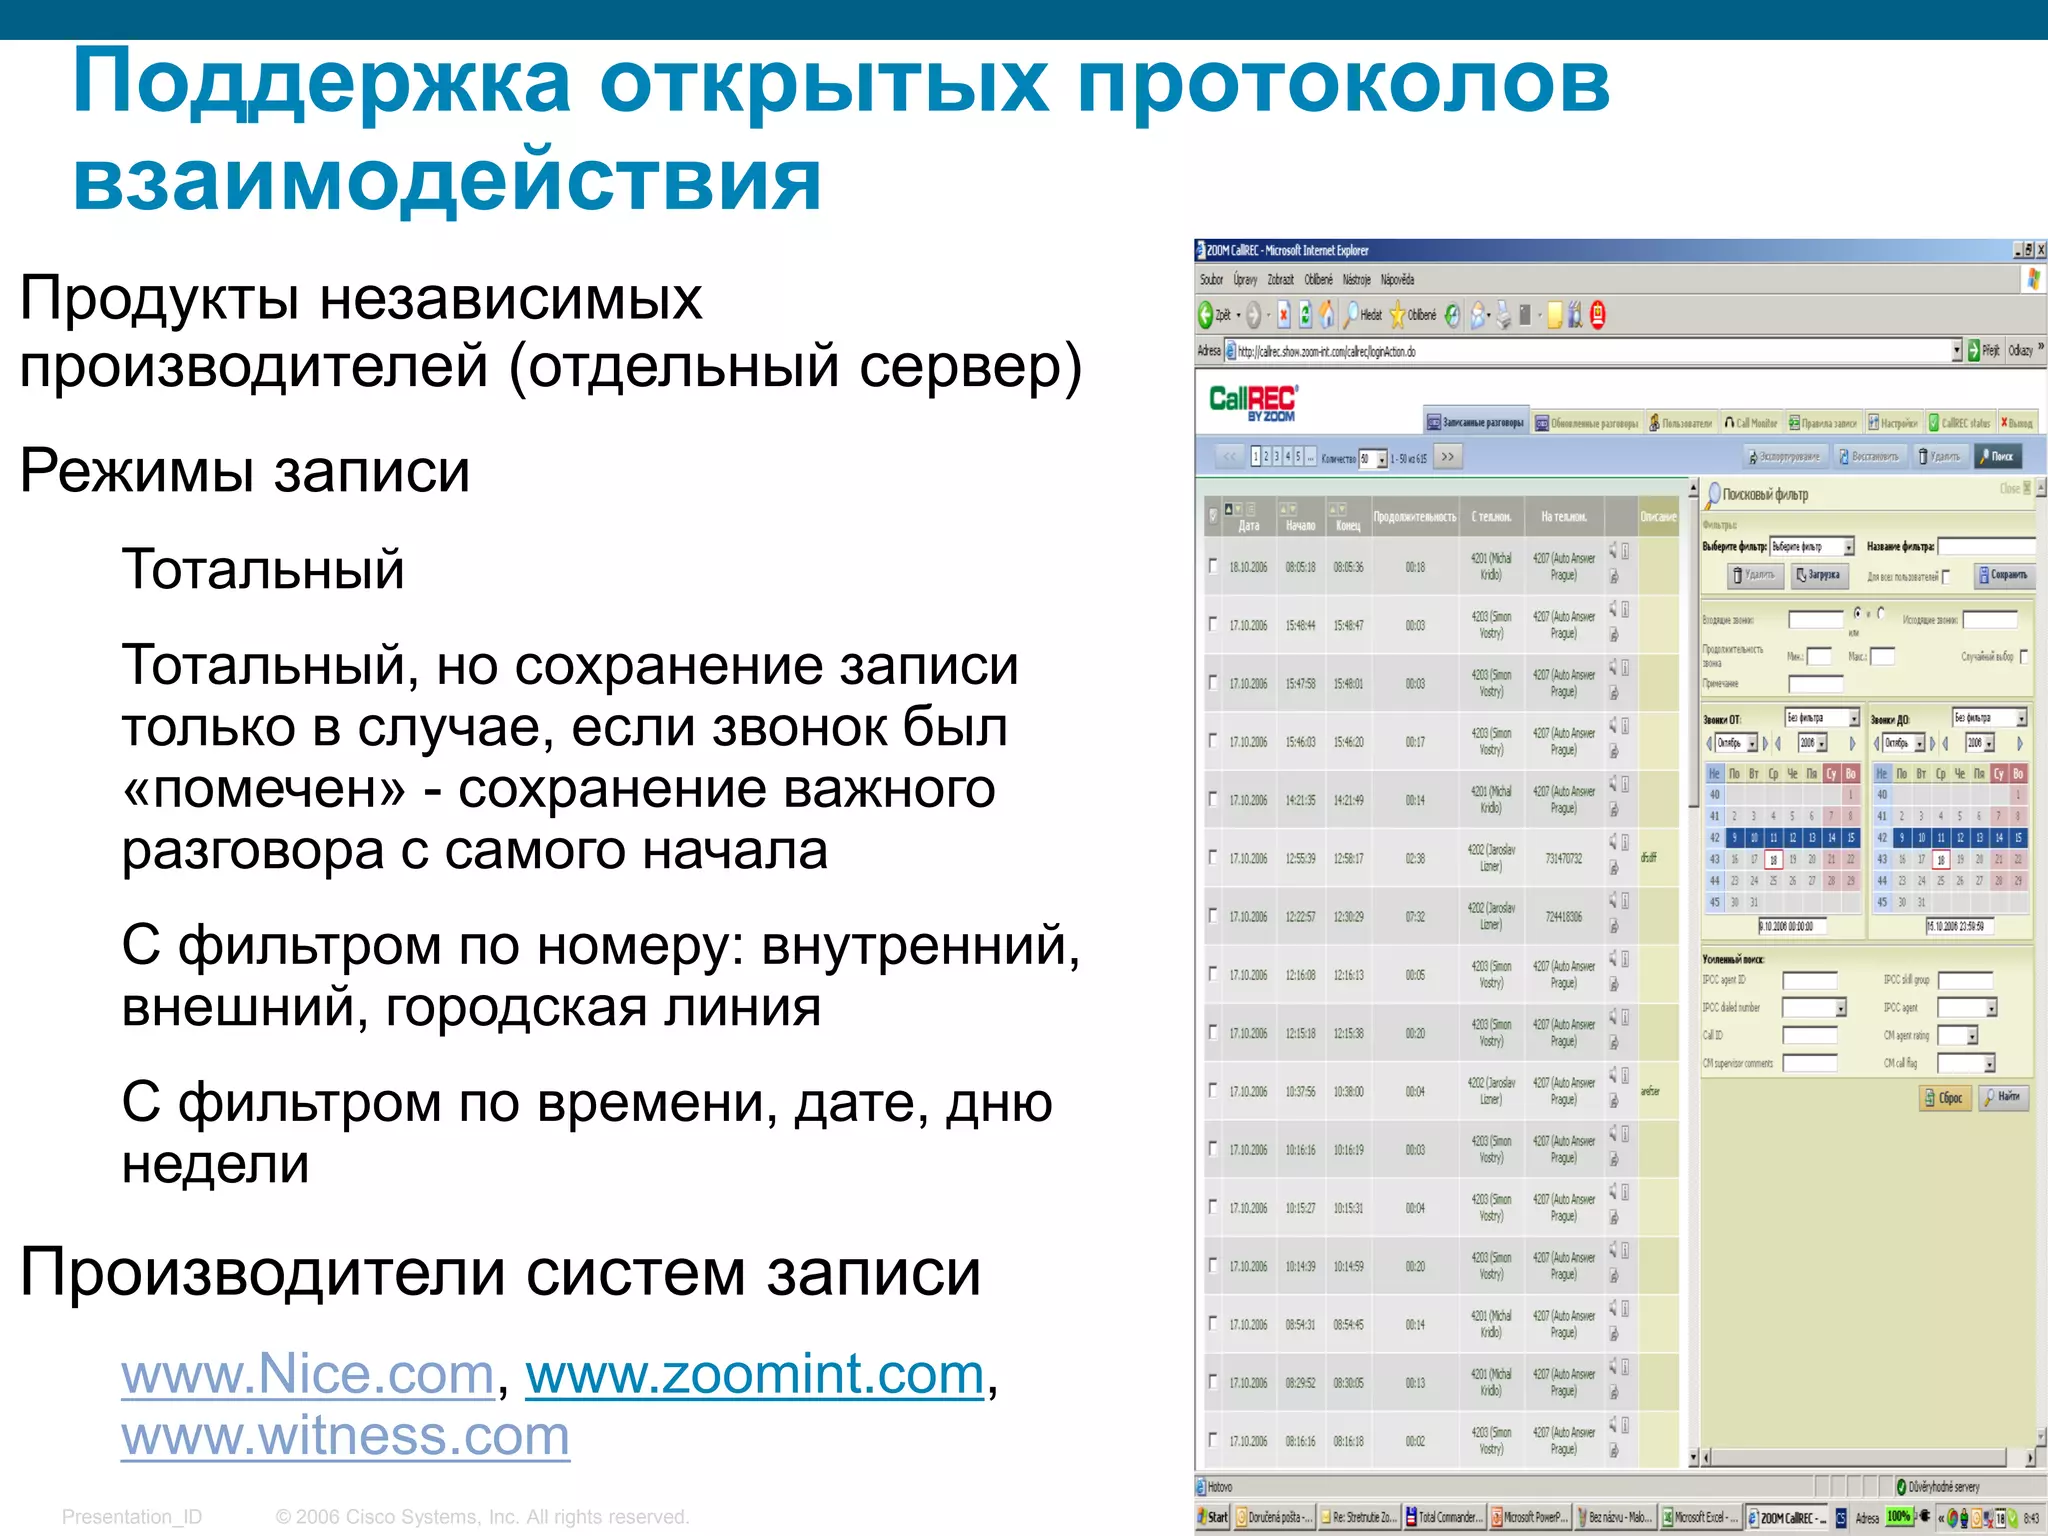Viewport: 2048px width, 1536px height.
Task: Click the Hledat magnifier search icon
Action: coord(1352,316)
